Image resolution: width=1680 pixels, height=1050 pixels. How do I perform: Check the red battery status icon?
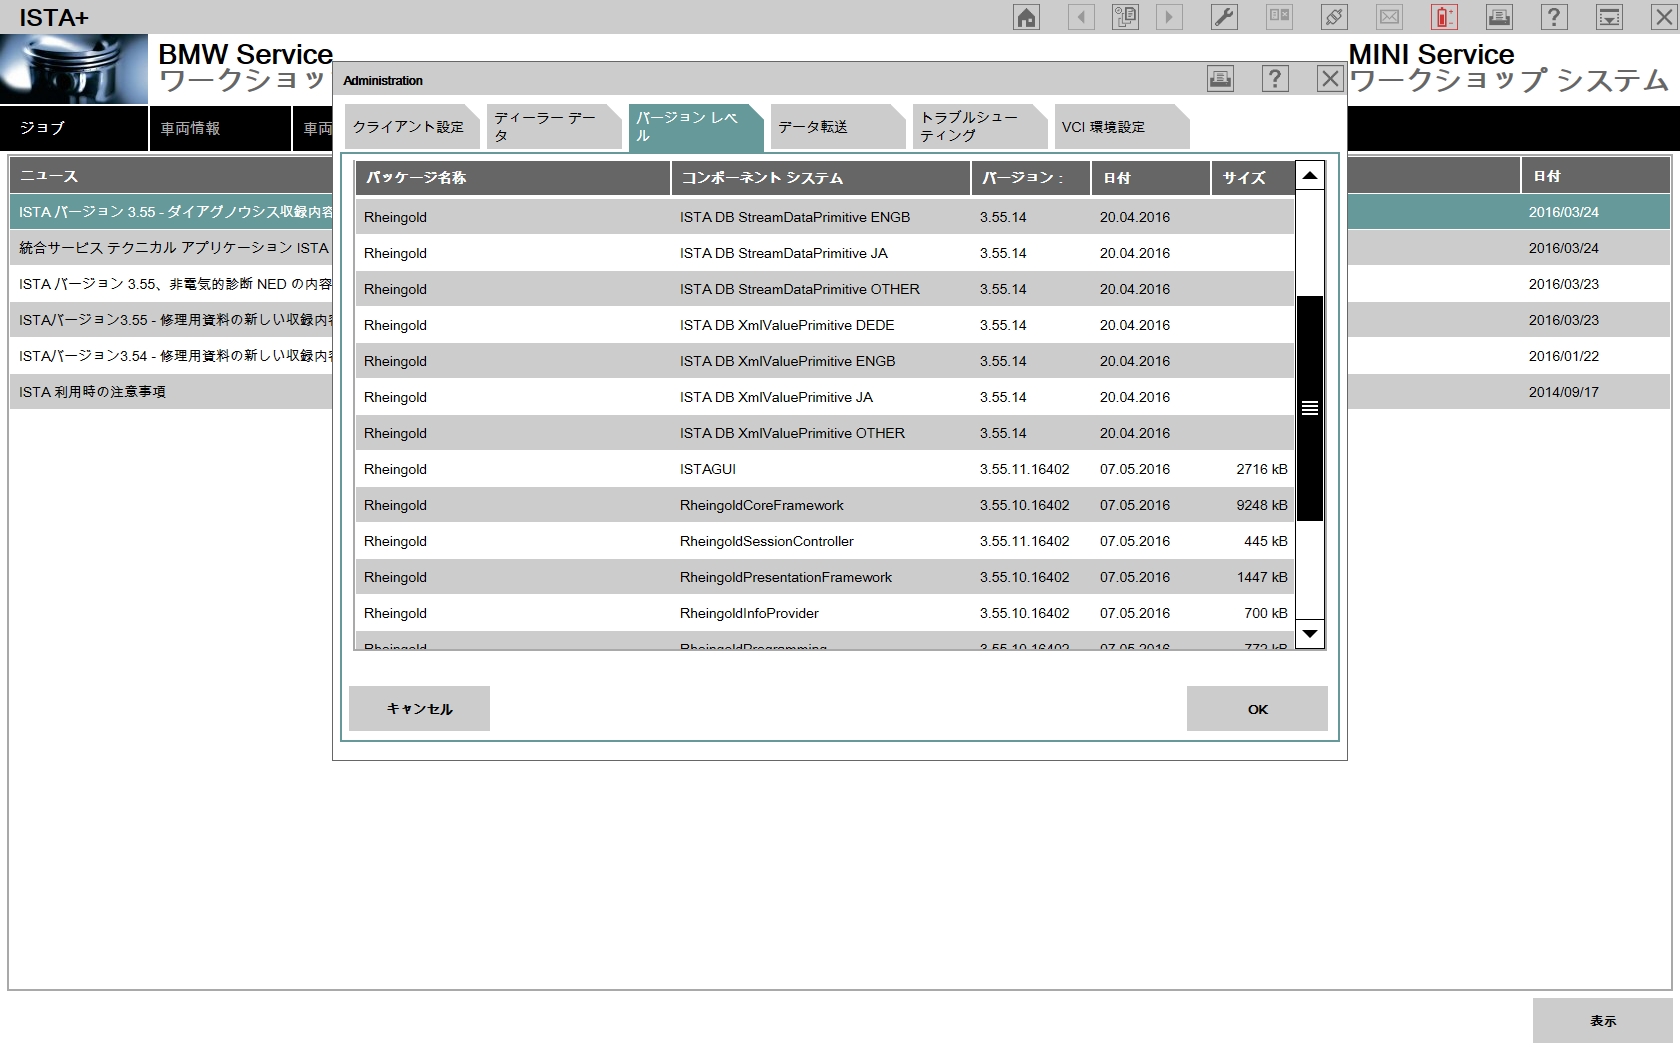click(x=1444, y=17)
